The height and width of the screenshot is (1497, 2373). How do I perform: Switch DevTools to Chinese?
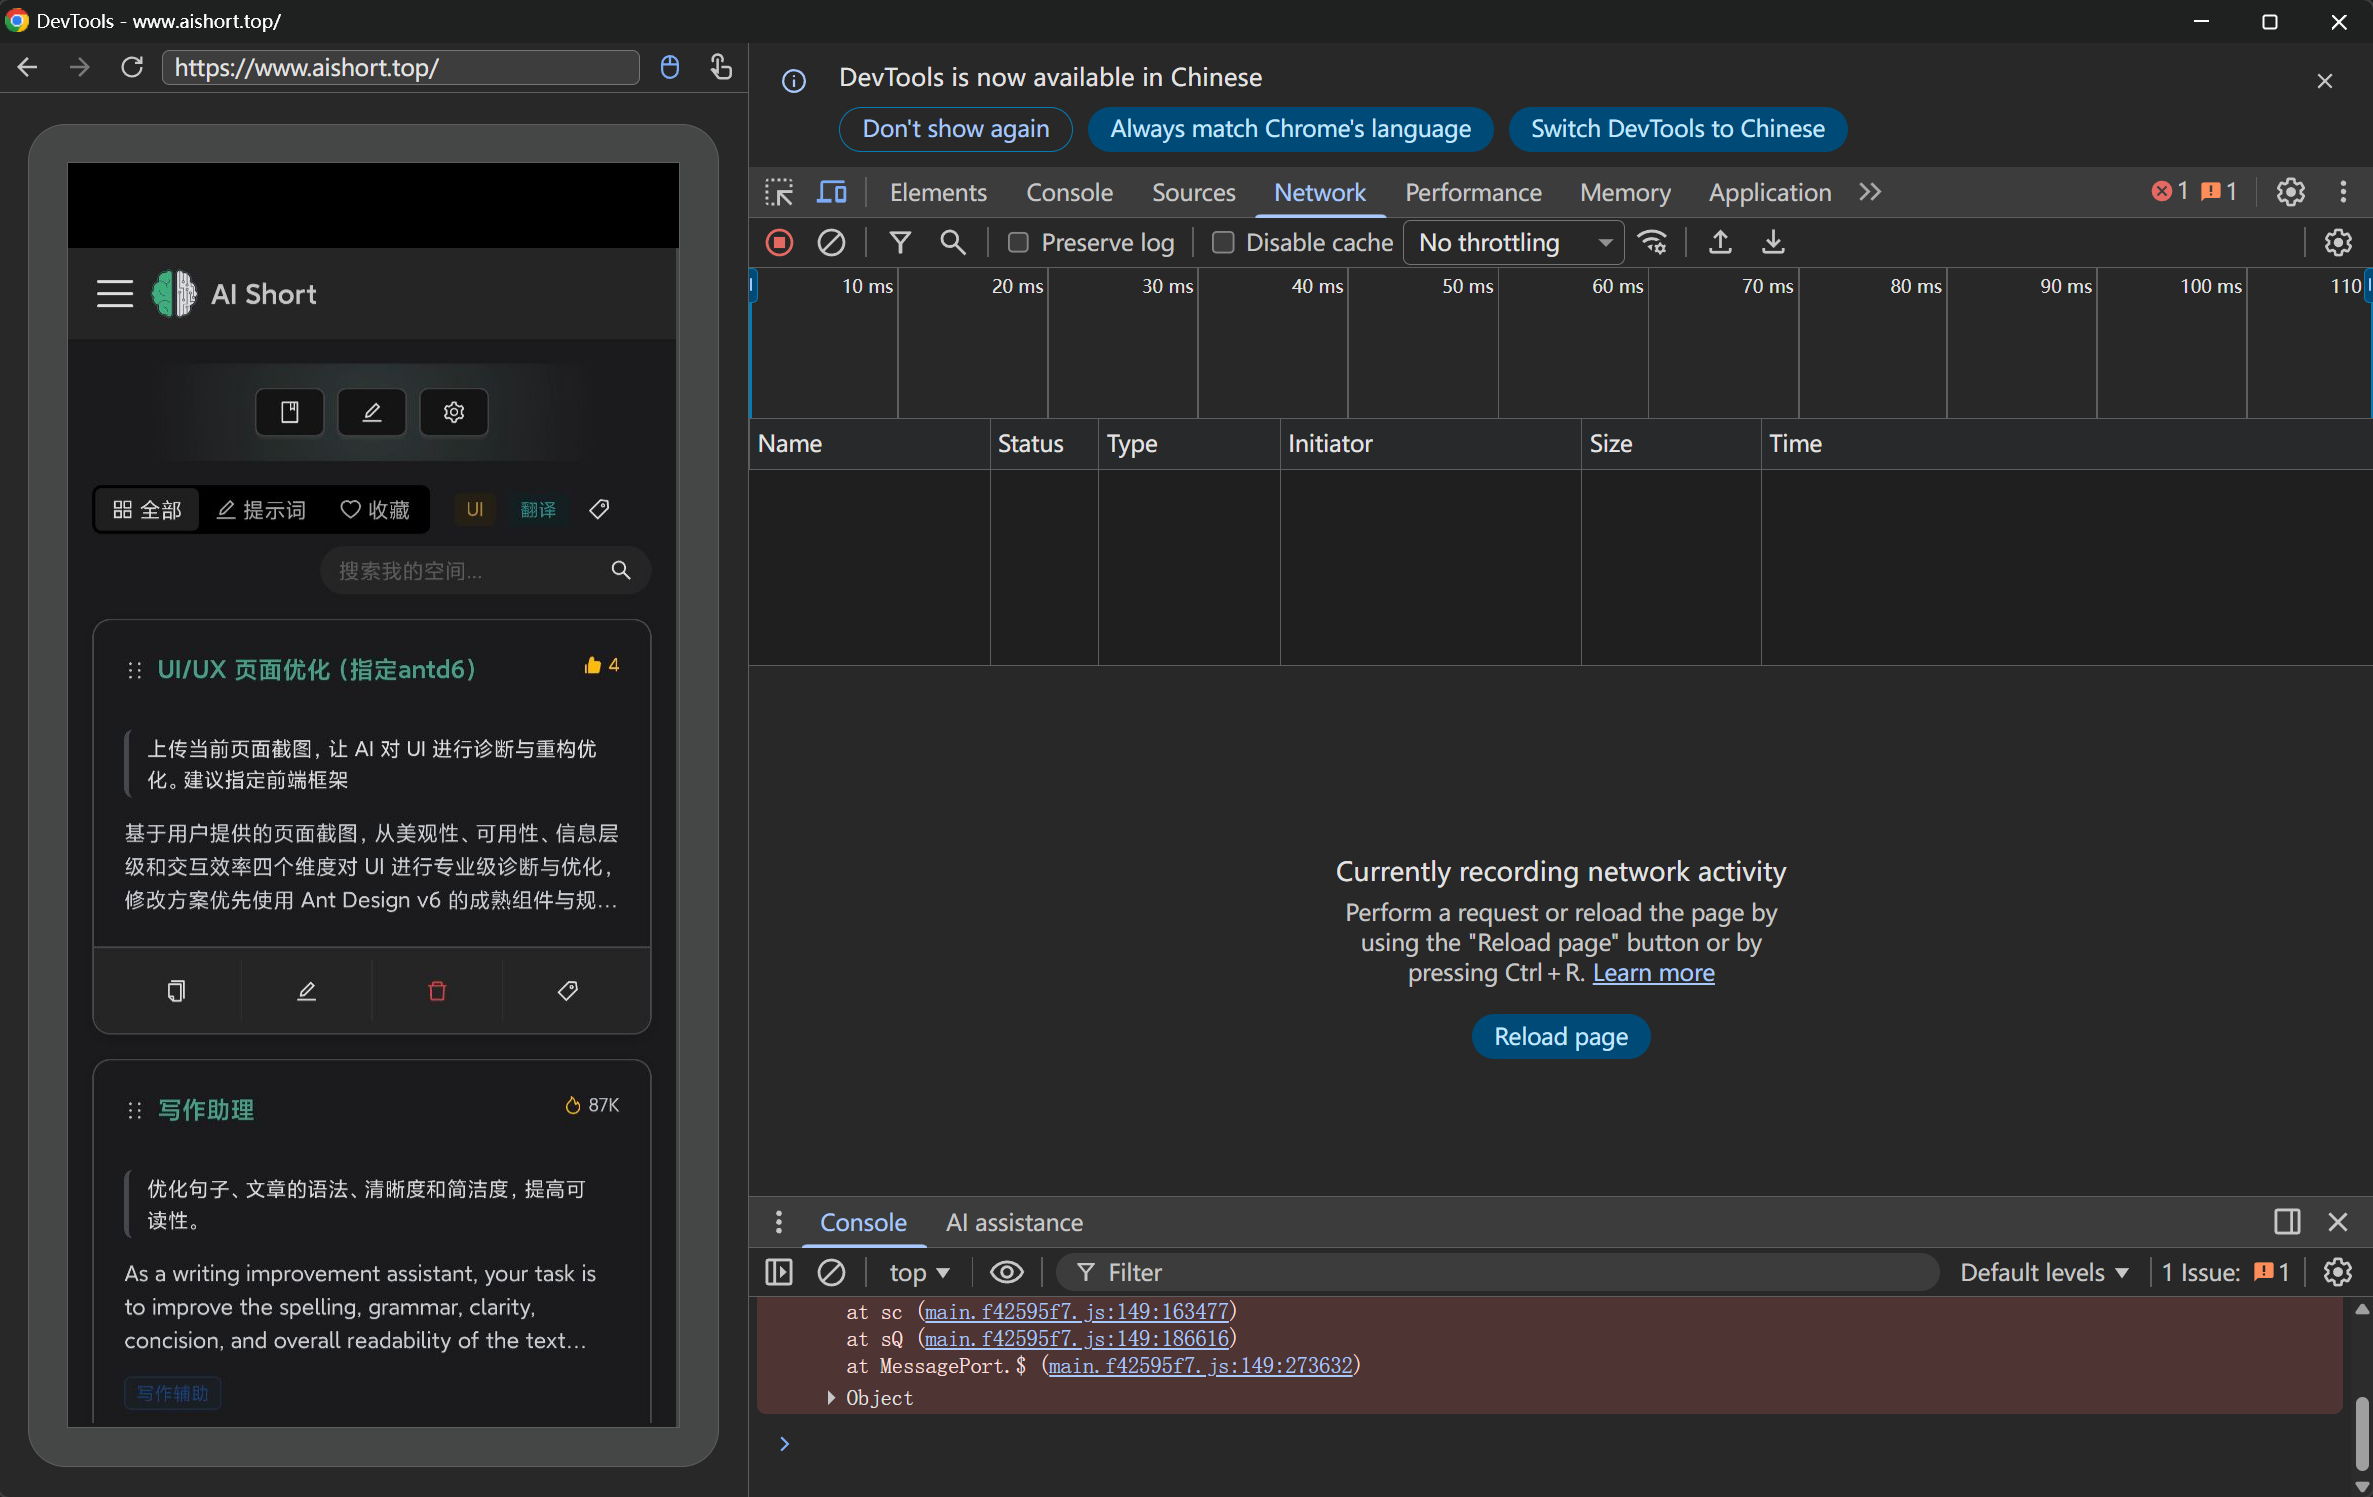1678,129
